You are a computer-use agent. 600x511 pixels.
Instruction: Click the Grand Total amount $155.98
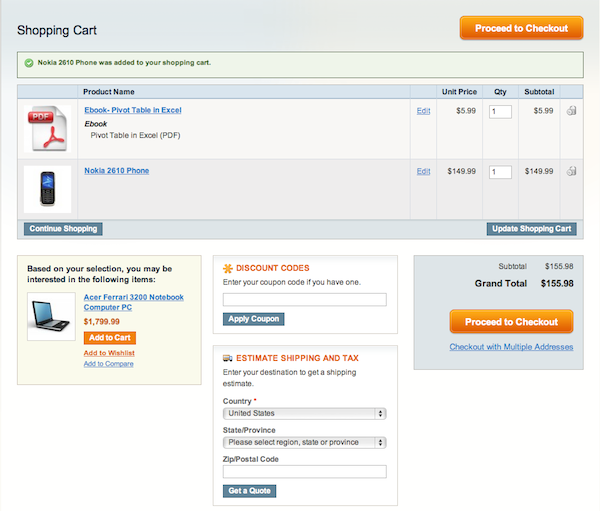[x=557, y=284]
